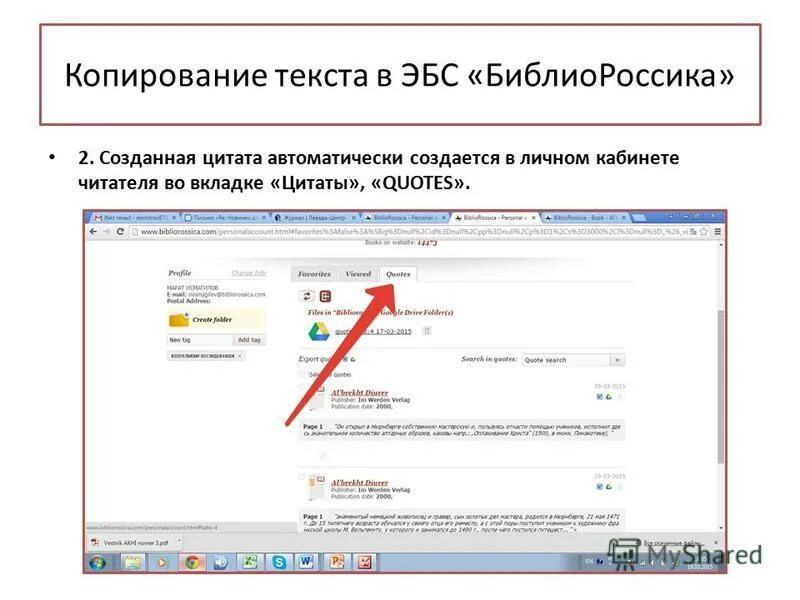This screenshot has width=800, height=600.
Task: Open the Vestnik AKHI download item menu arrow
Action: point(179,542)
